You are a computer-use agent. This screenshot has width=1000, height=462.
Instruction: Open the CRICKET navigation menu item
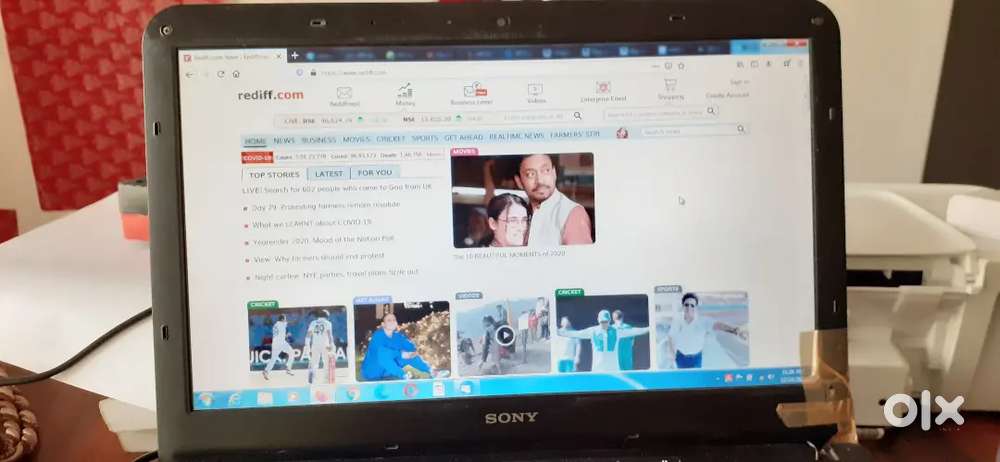pos(391,139)
